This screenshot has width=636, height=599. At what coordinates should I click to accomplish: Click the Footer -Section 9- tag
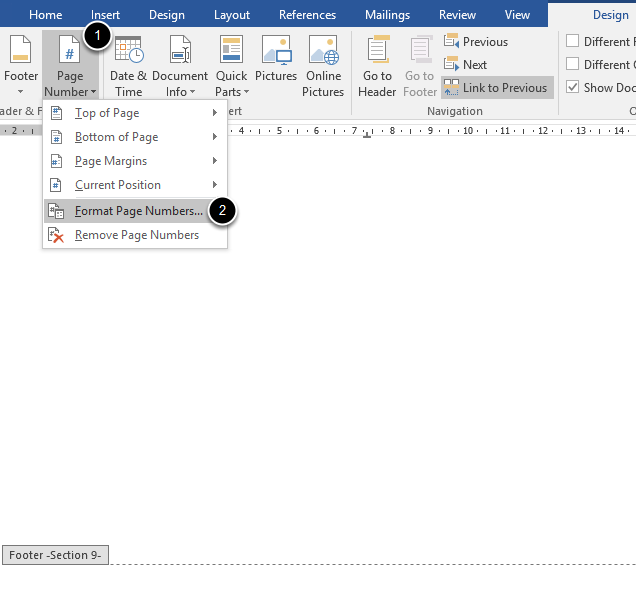click(x=55, y=555)
